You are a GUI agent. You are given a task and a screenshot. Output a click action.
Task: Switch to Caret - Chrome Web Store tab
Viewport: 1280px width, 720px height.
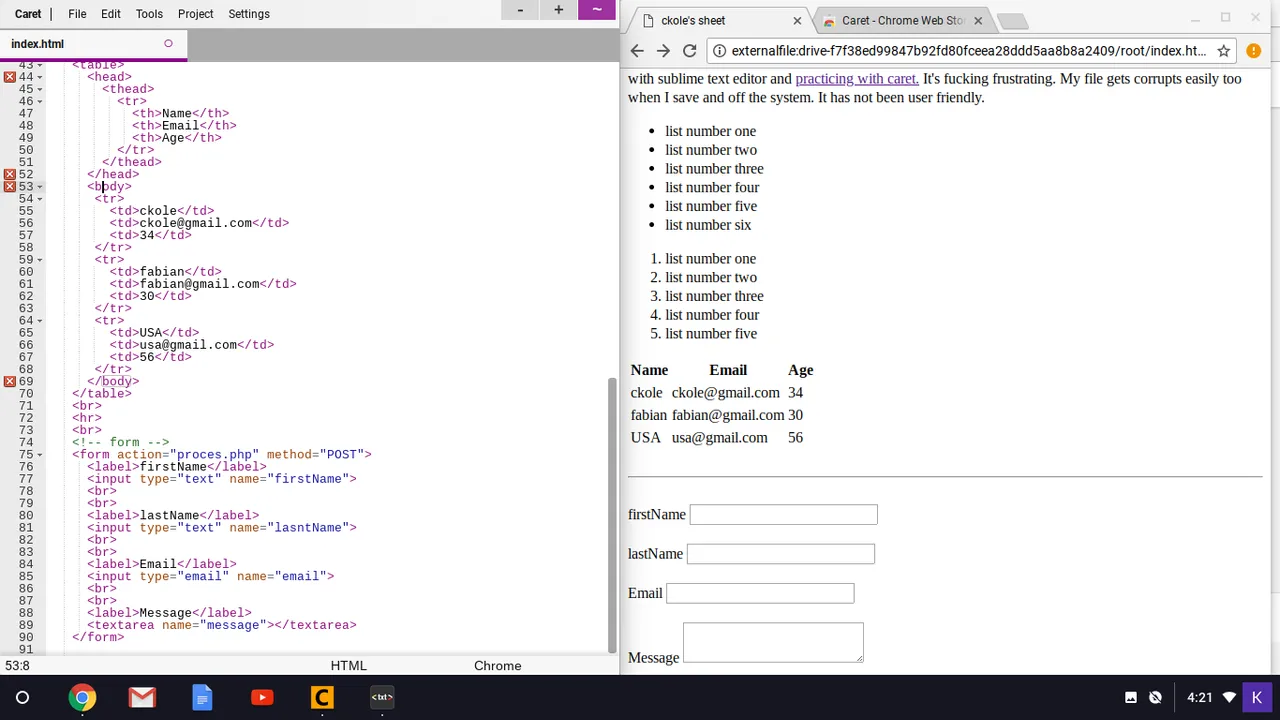(x=900, y=20)
